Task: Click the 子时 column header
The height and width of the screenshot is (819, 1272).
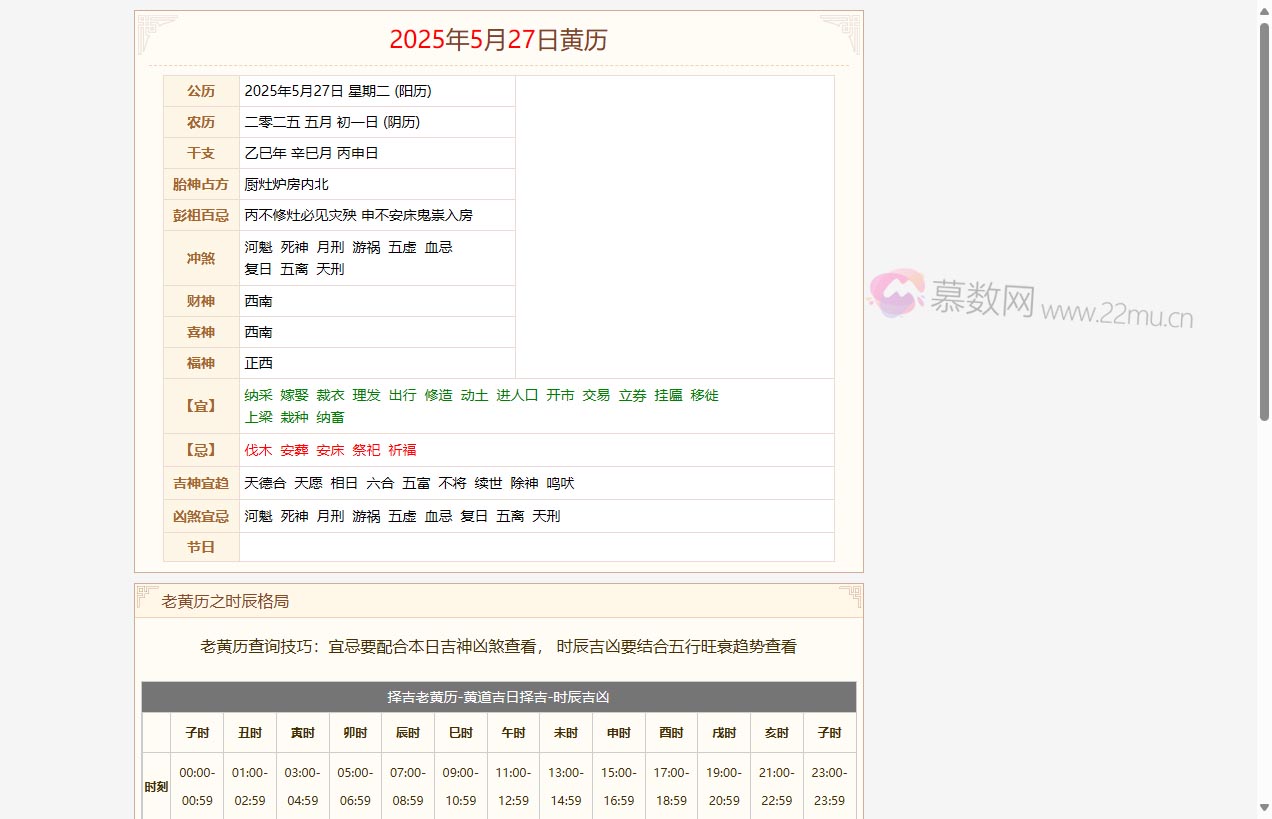Action: [x=196, y=732]
